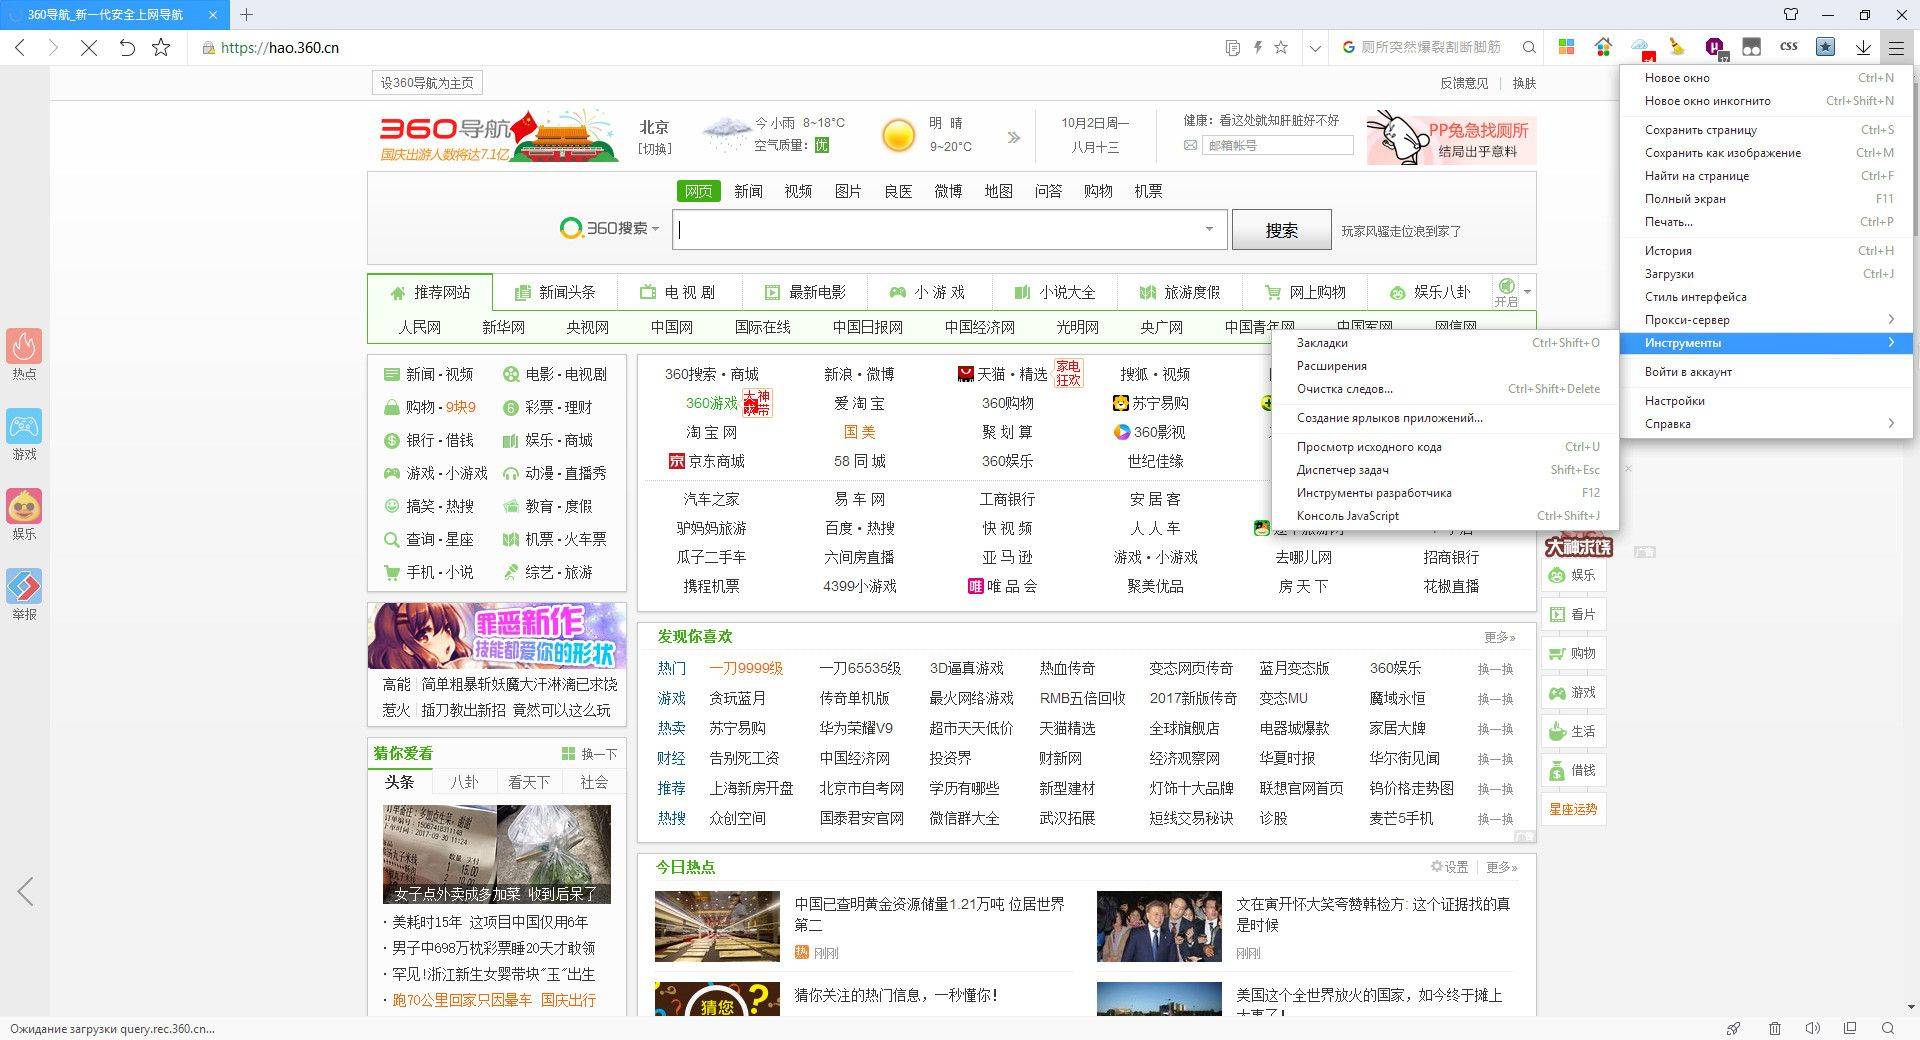This screenshot has width=1920, height=1040.
Task: Click '换一下' refresh in 猜你爱看
Action: pyautogui.click(x=589, y=753)
